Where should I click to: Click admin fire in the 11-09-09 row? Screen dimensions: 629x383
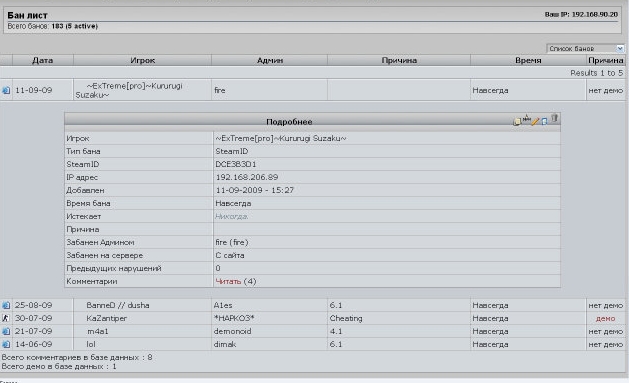coord(219,90)
